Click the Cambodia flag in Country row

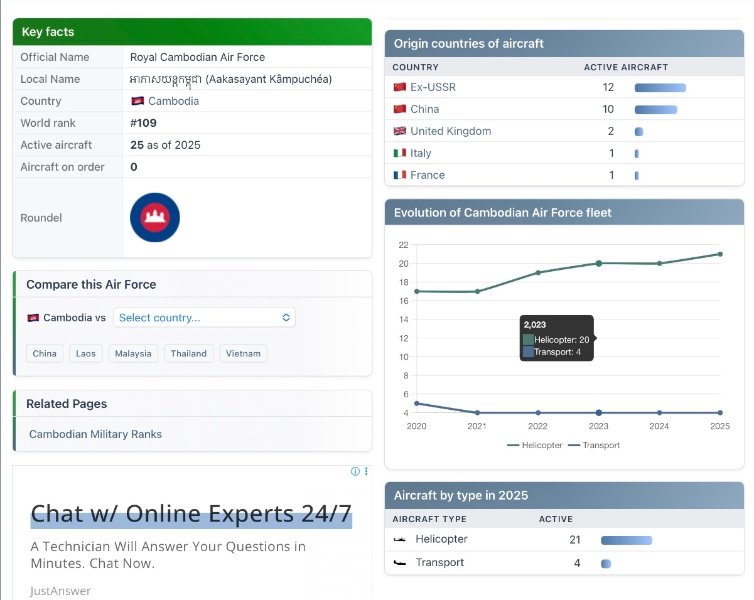point(137,101)
